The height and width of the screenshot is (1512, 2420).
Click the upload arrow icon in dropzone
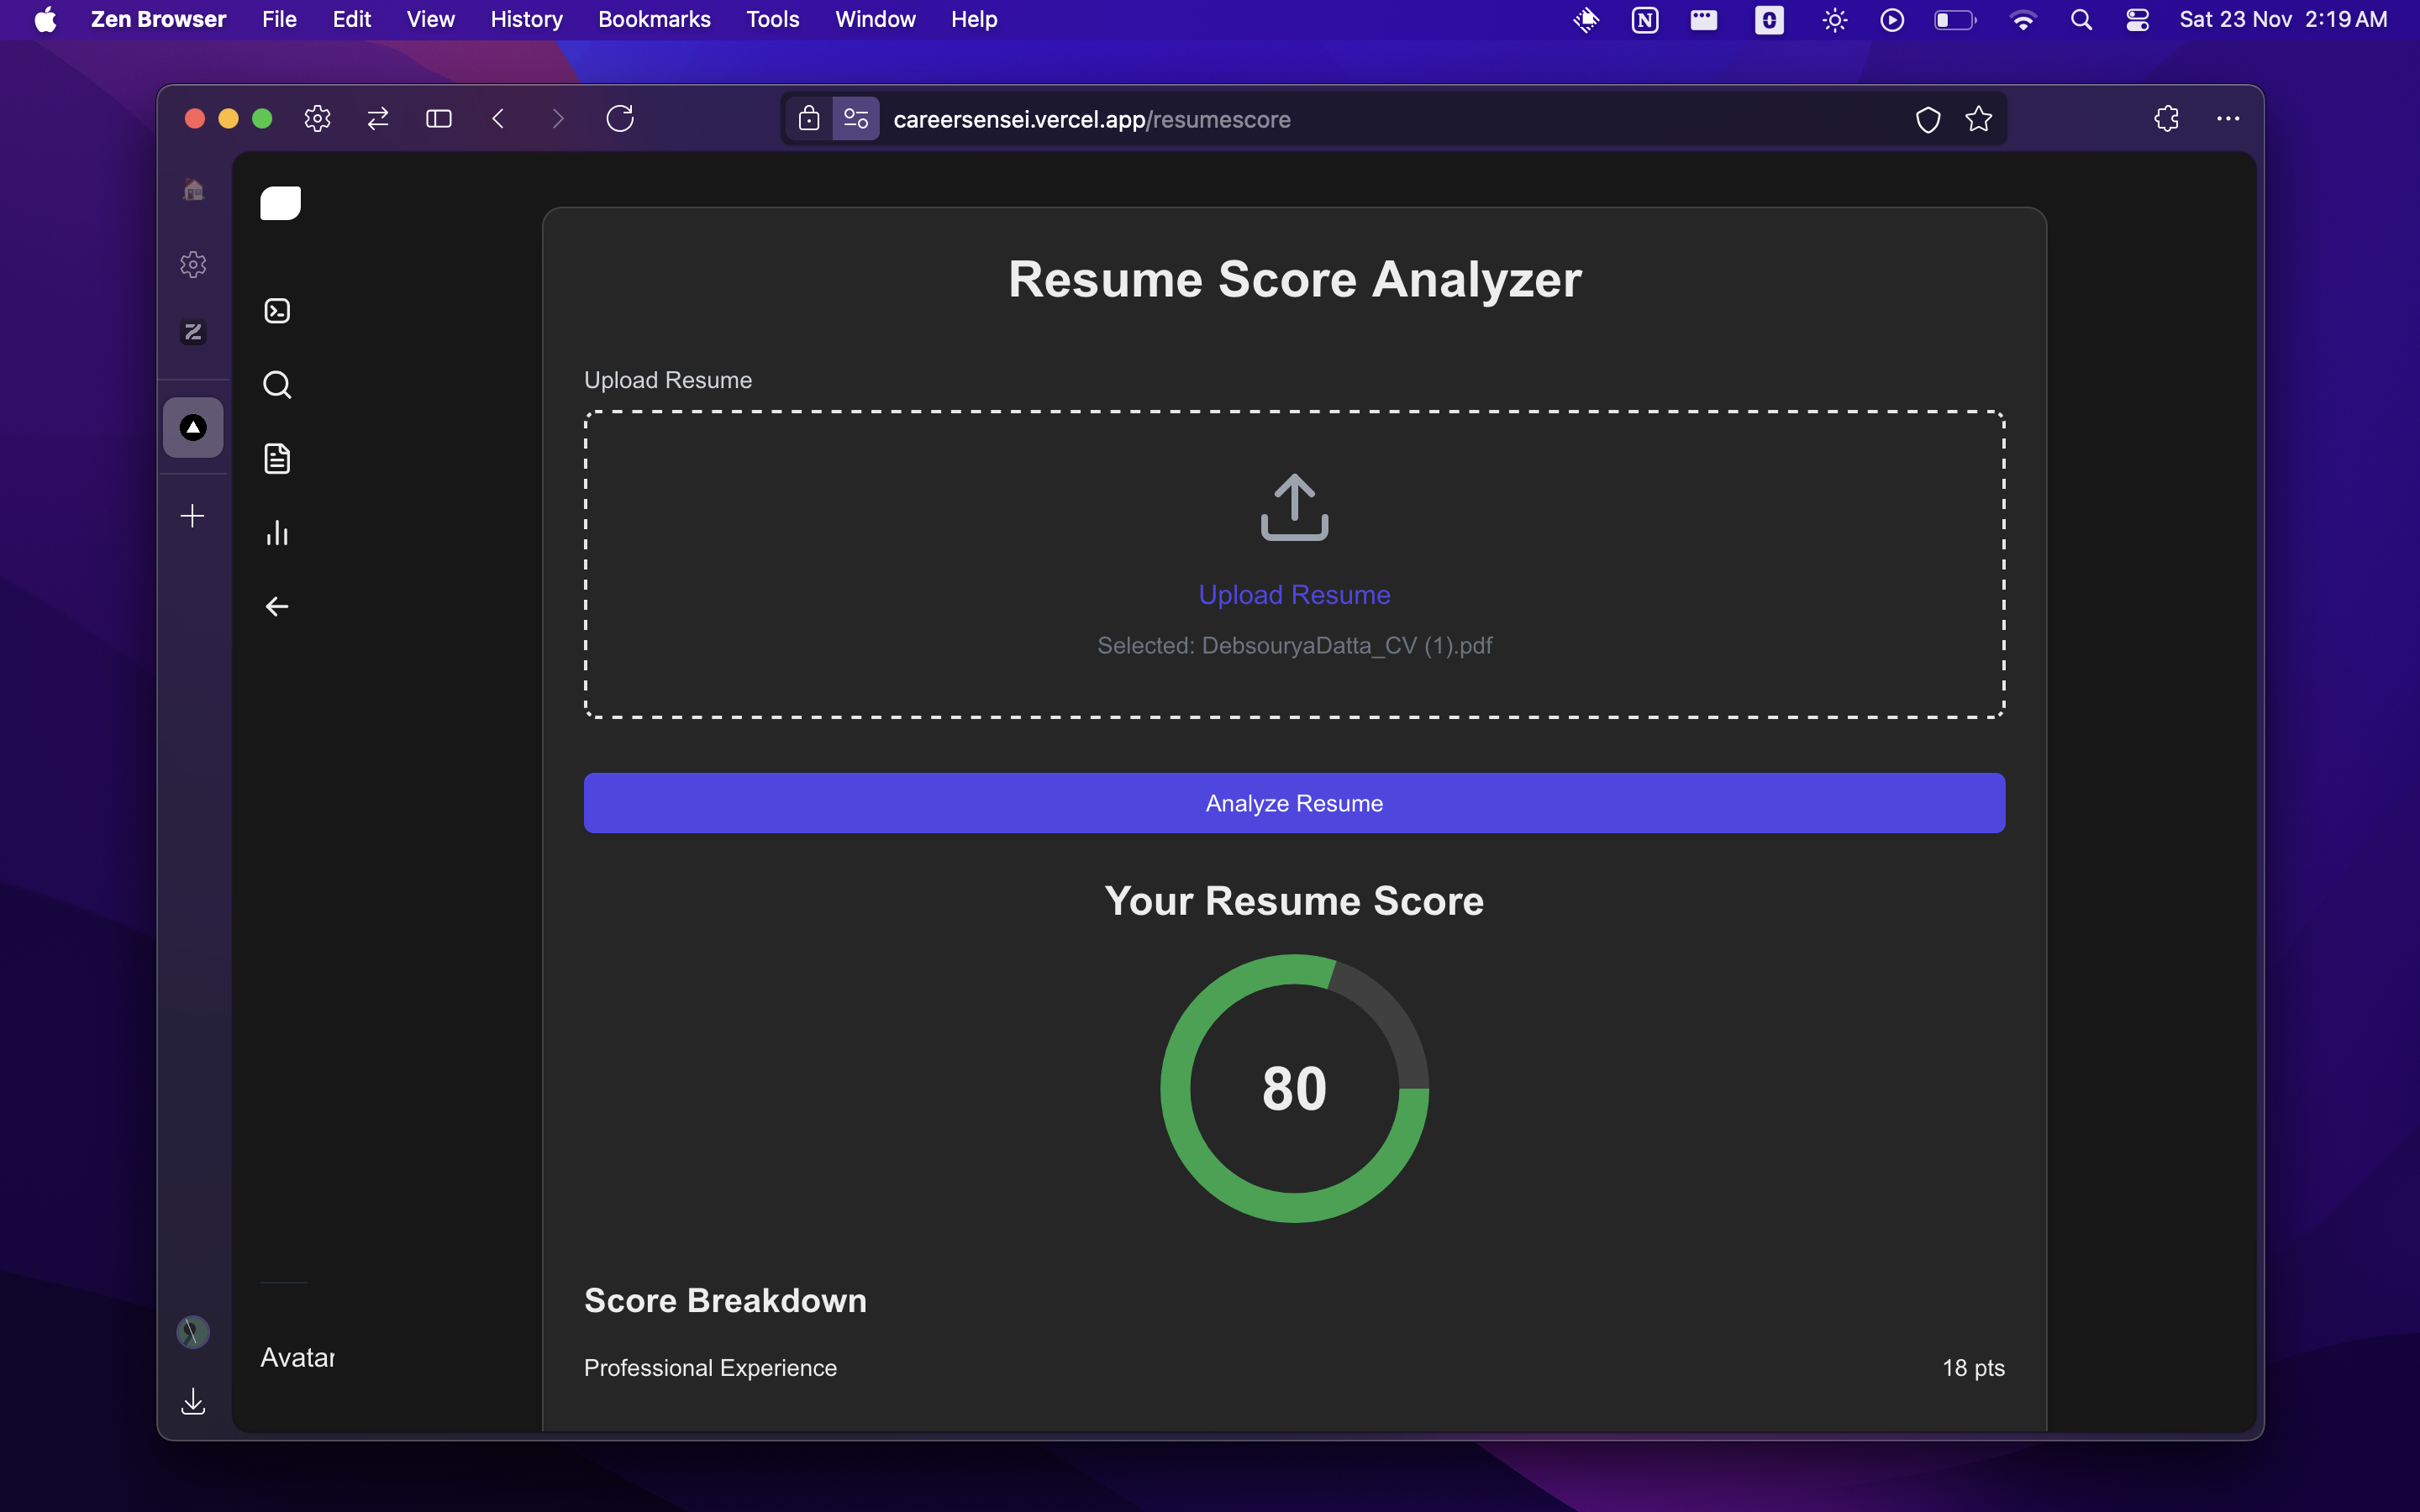[x=1294, y=507]
